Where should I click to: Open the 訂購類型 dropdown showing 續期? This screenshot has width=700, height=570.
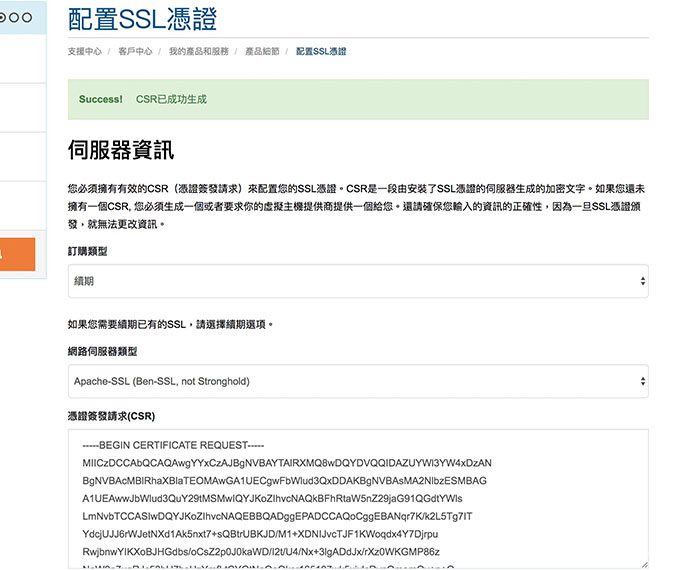pyautogui.click(x=358, y=281)
